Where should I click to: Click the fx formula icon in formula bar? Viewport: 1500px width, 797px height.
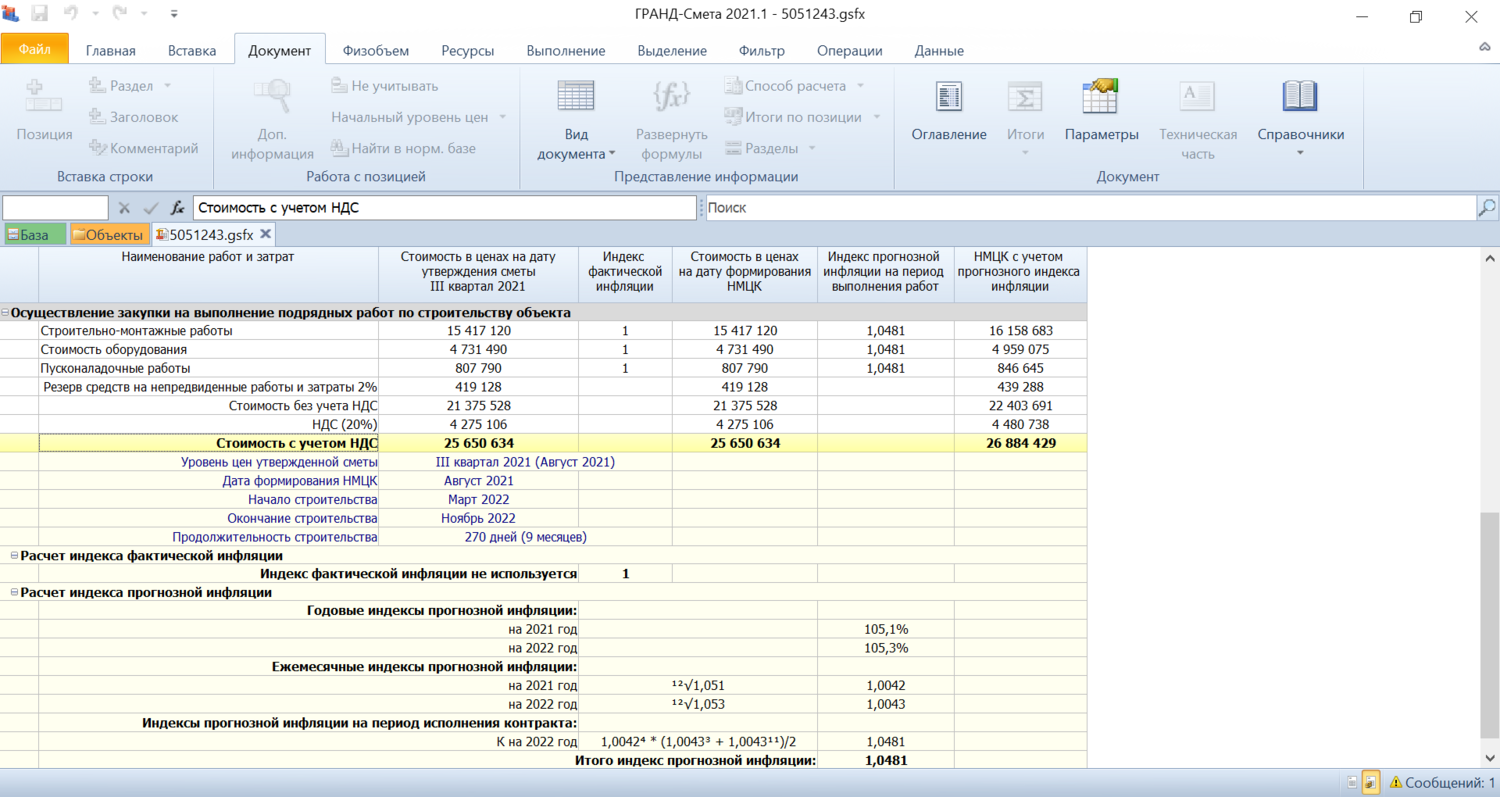[177, 208]
